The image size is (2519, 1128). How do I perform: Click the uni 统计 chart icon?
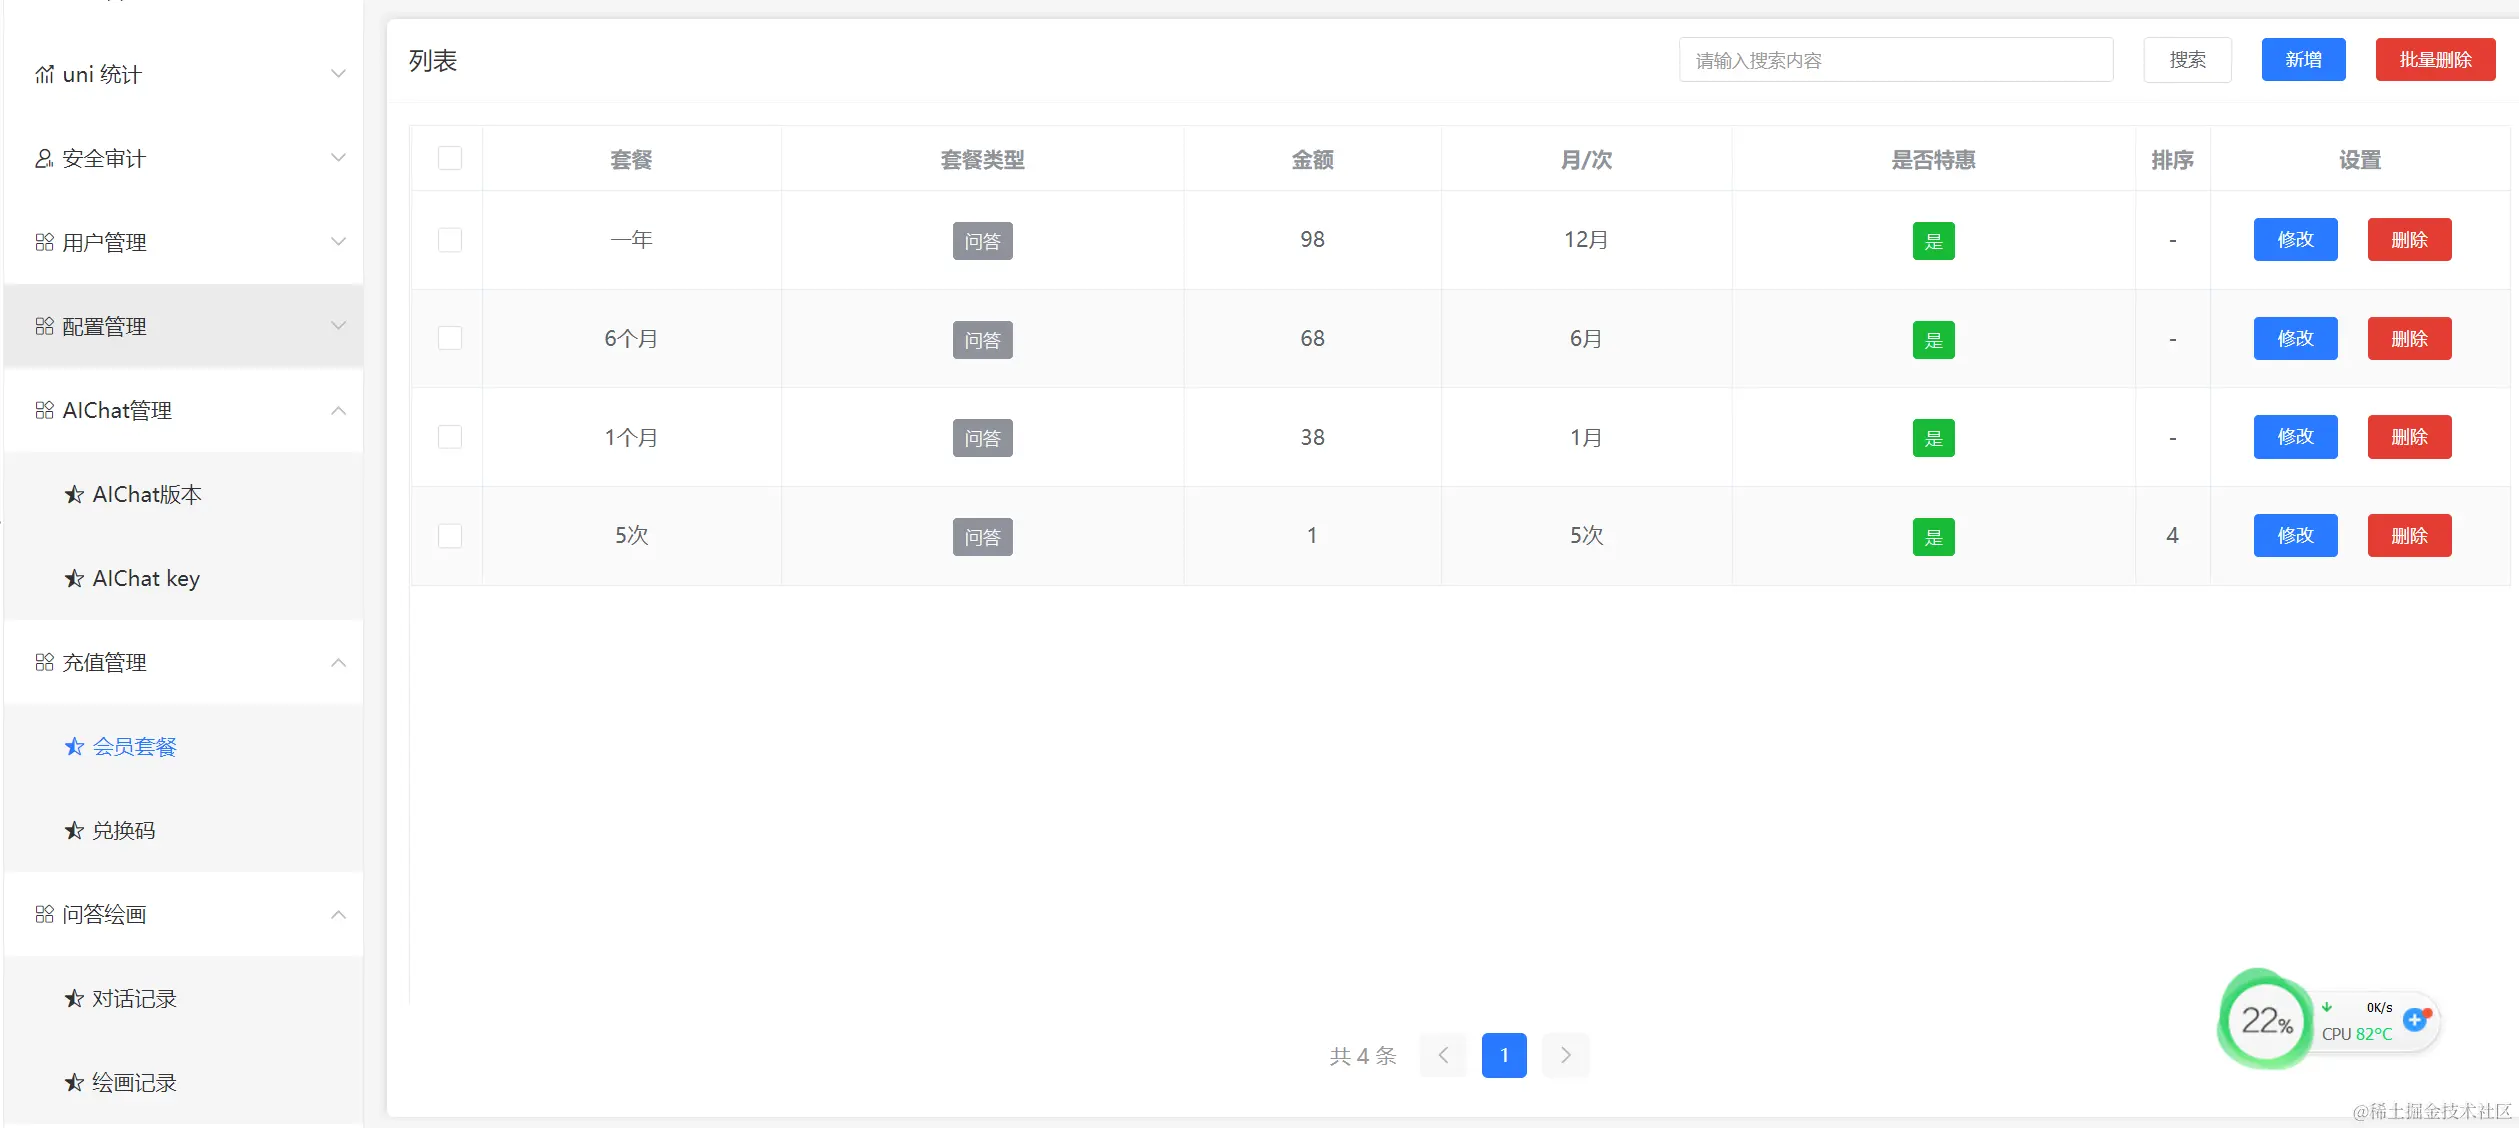[44, 75]
